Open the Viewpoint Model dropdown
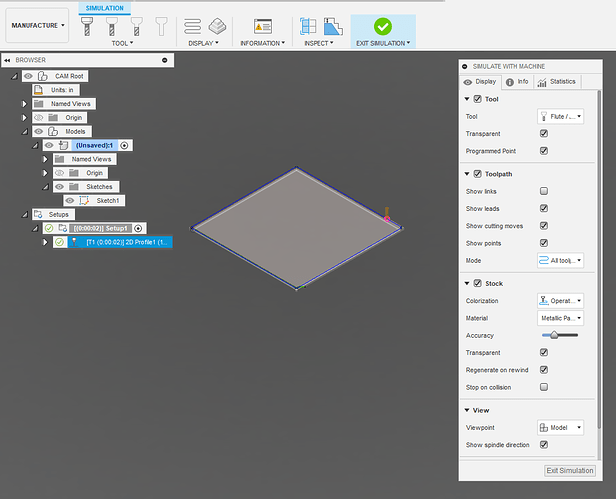 coord(560,427)
